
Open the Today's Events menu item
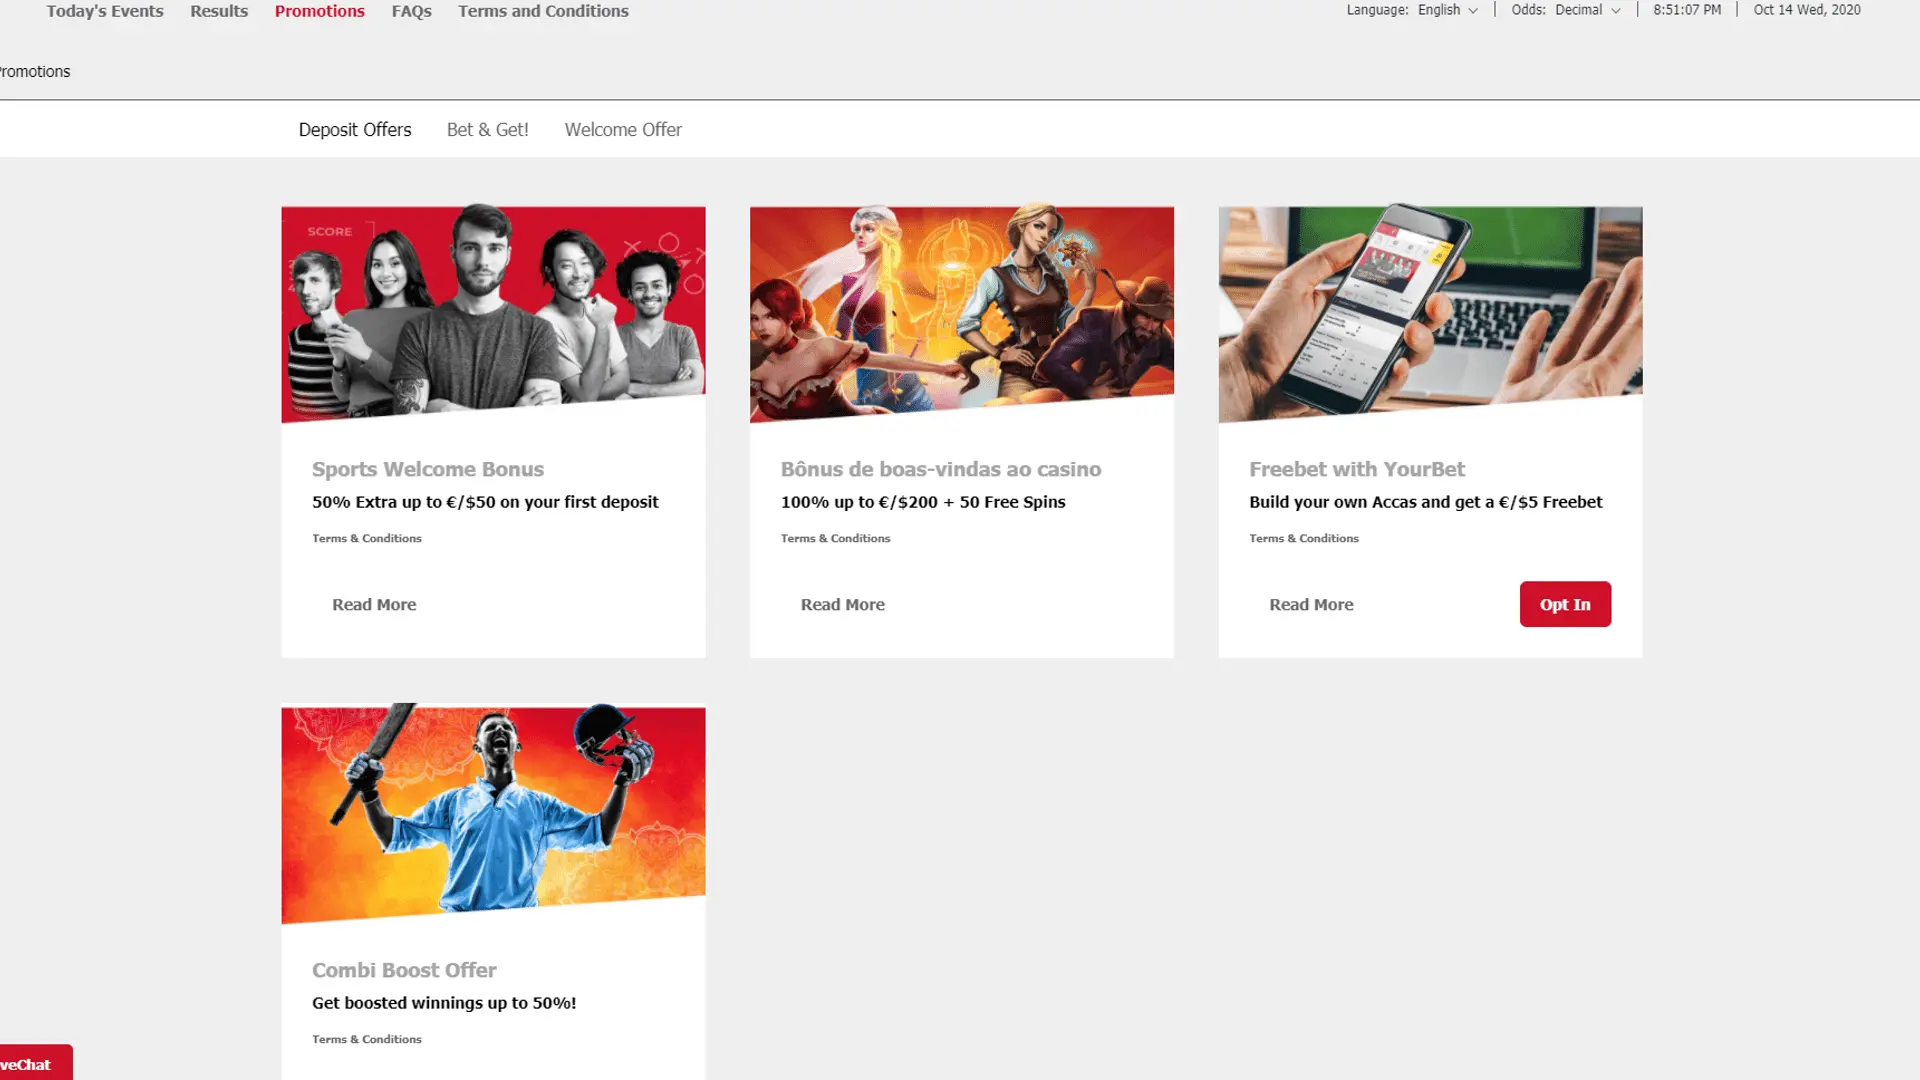[x=105, y=11]
